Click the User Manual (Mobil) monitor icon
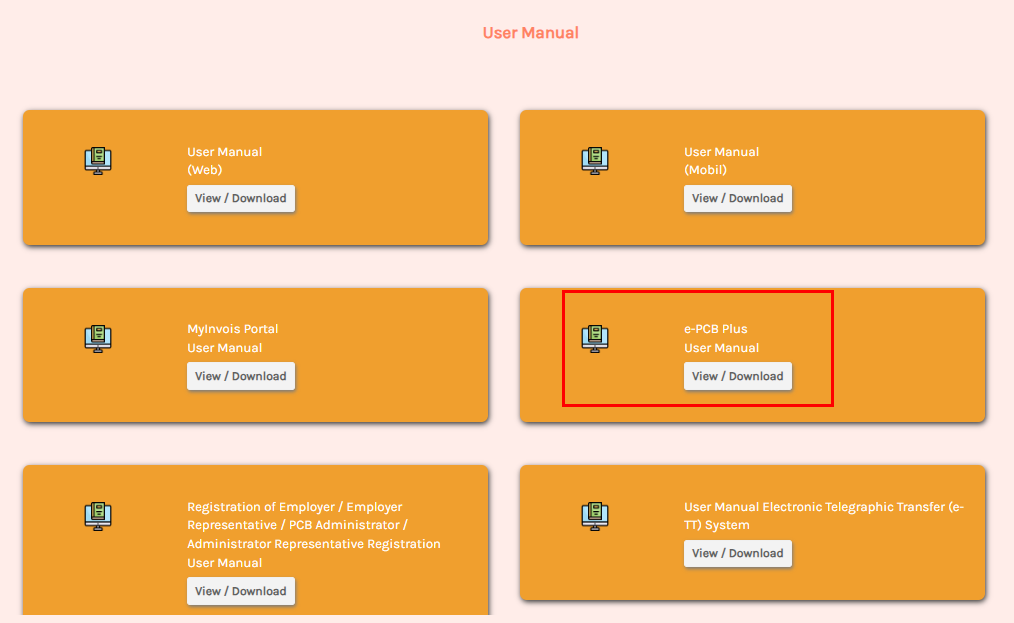 point(594,160)
